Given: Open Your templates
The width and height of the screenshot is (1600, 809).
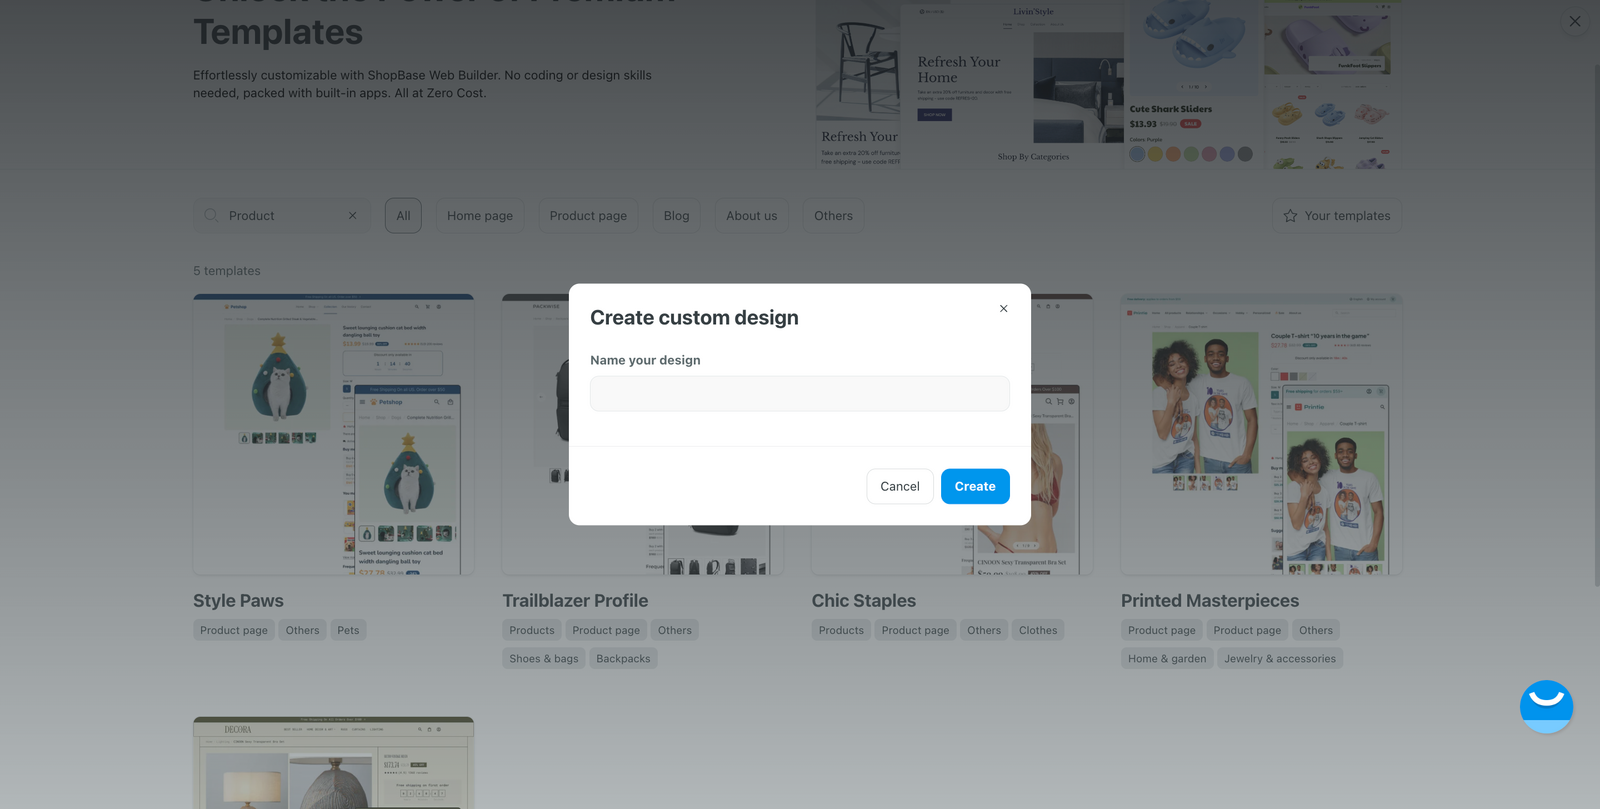Looking at the screenshot, I should 1337,216.
